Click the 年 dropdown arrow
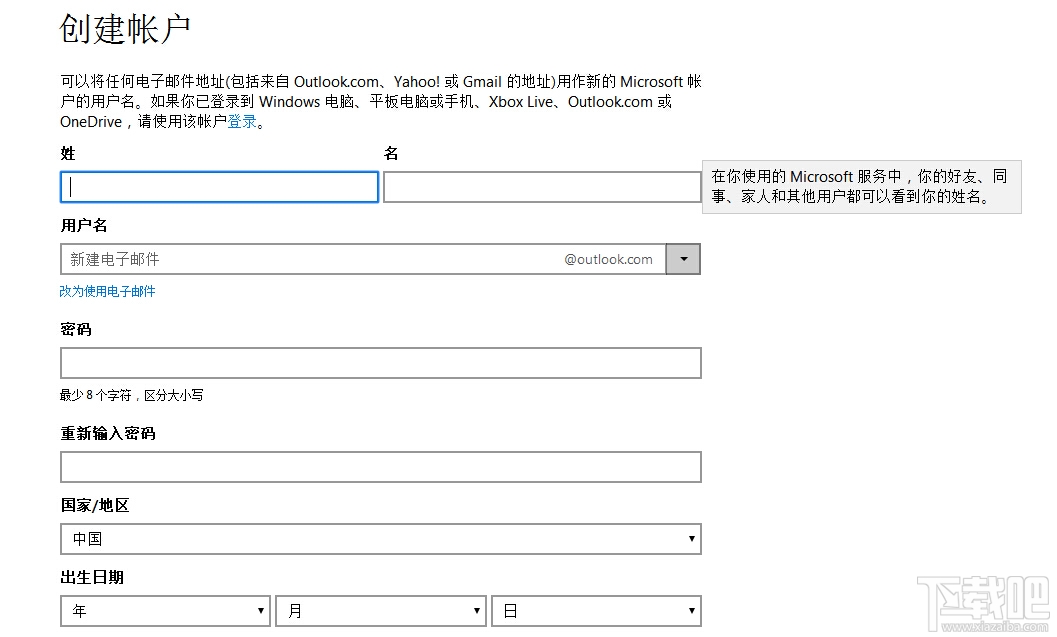Viewport: 1057px width, 637px height. point(260,610)
